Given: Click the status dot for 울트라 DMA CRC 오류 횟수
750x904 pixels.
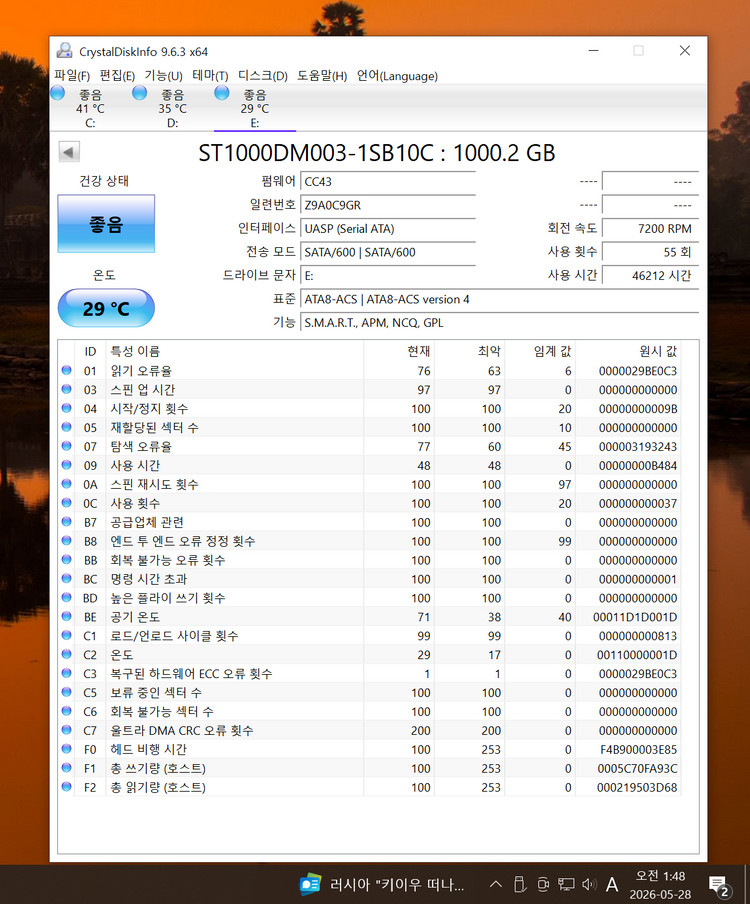Looking at the screenshot, I should (66, 730).
